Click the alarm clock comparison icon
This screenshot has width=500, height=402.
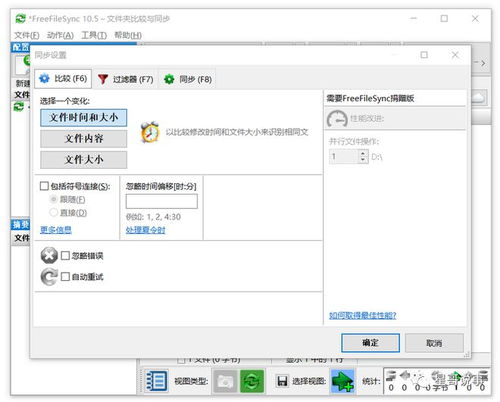[150, 132]
